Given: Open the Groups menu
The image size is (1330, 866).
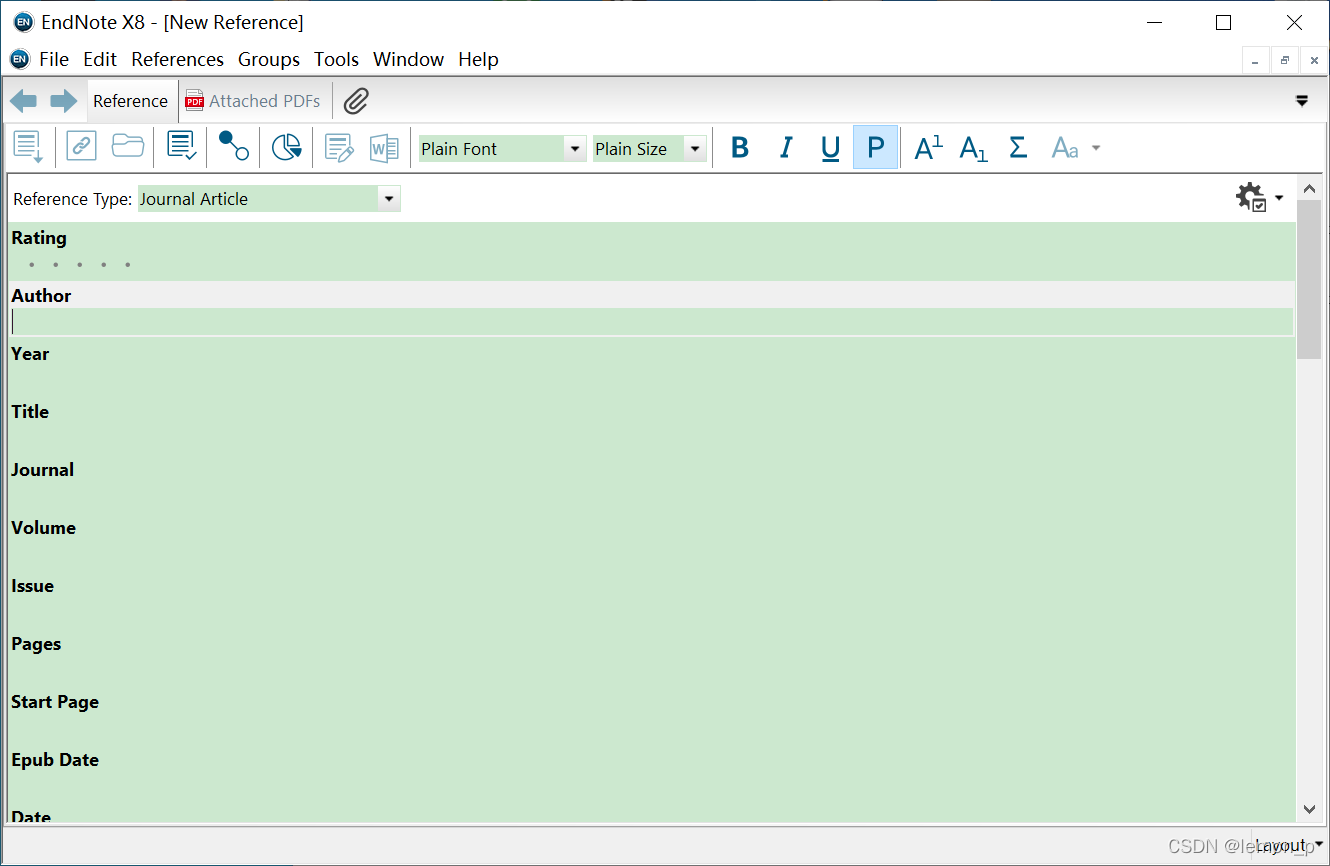Looking at the screenshot, I should click(269, 60).
